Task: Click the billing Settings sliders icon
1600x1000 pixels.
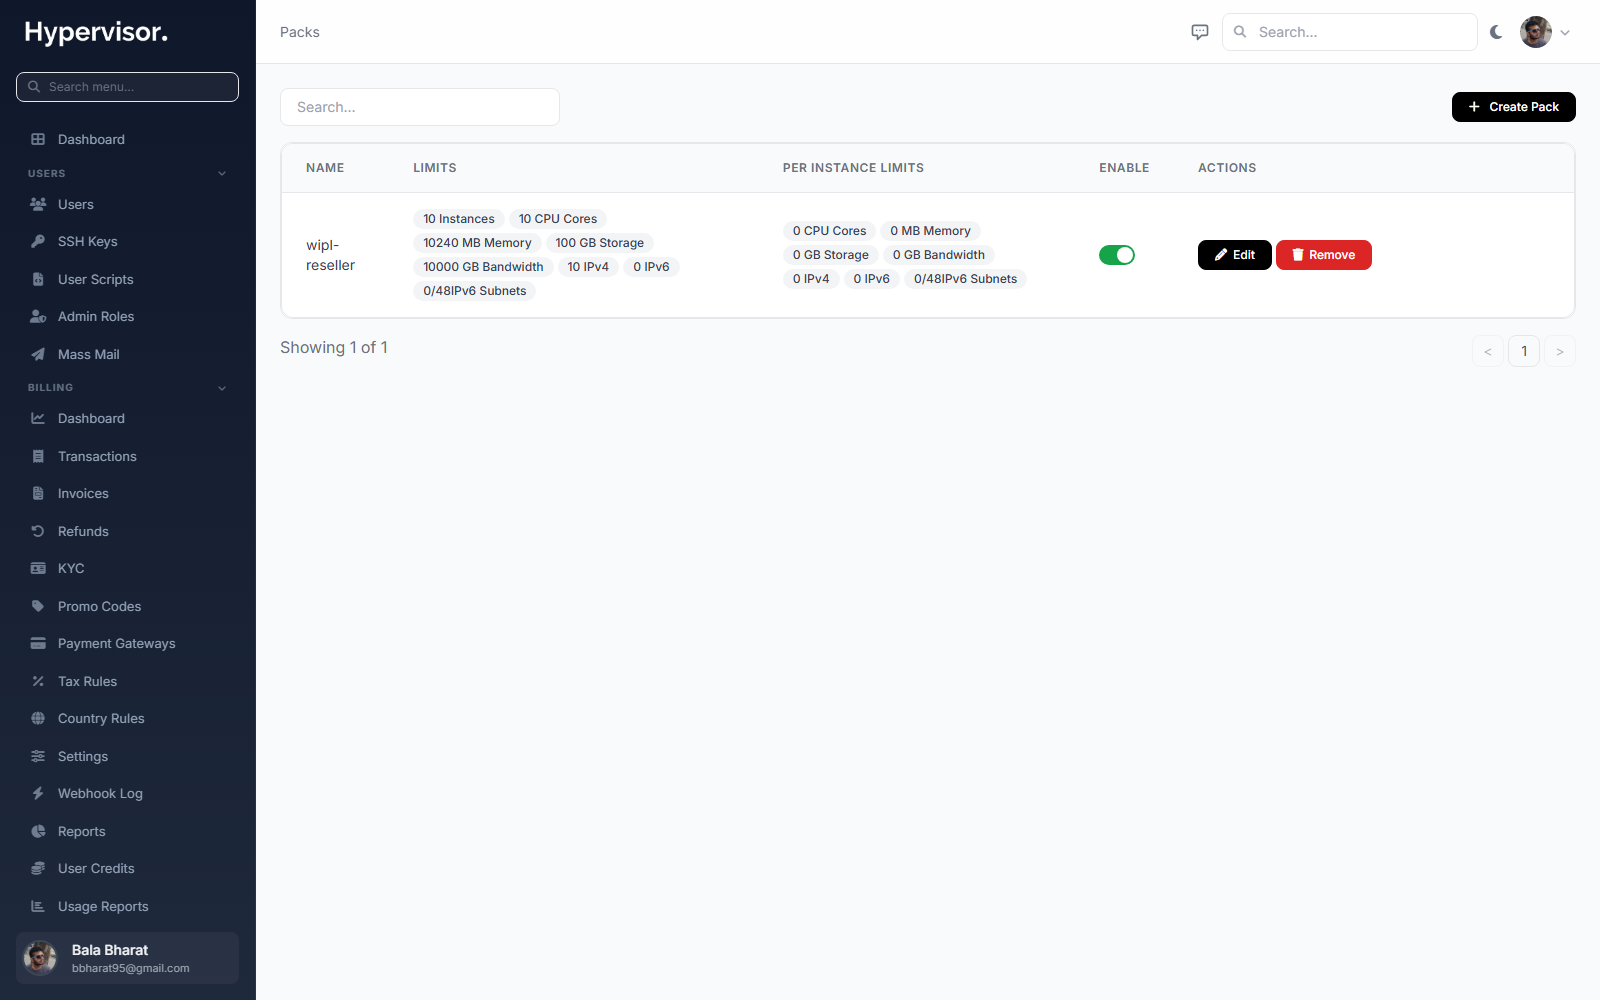Action: tap(38, 756)
